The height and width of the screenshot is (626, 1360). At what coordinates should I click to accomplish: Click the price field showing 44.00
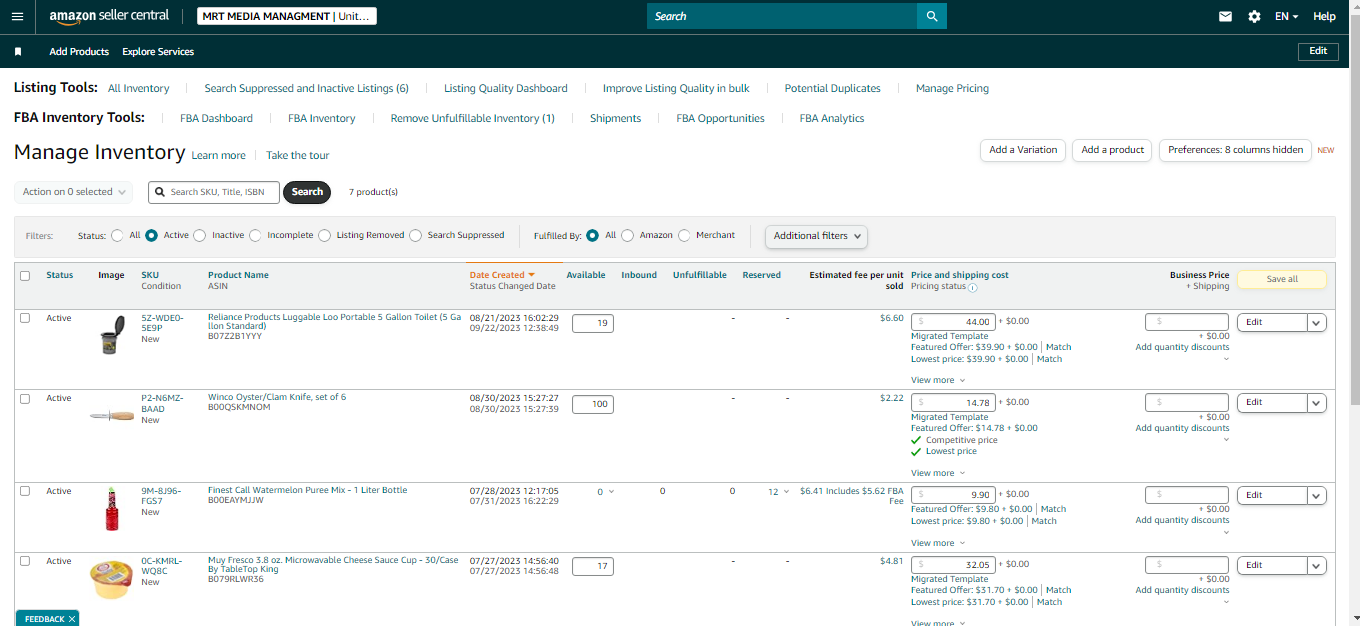click(953, 322)
